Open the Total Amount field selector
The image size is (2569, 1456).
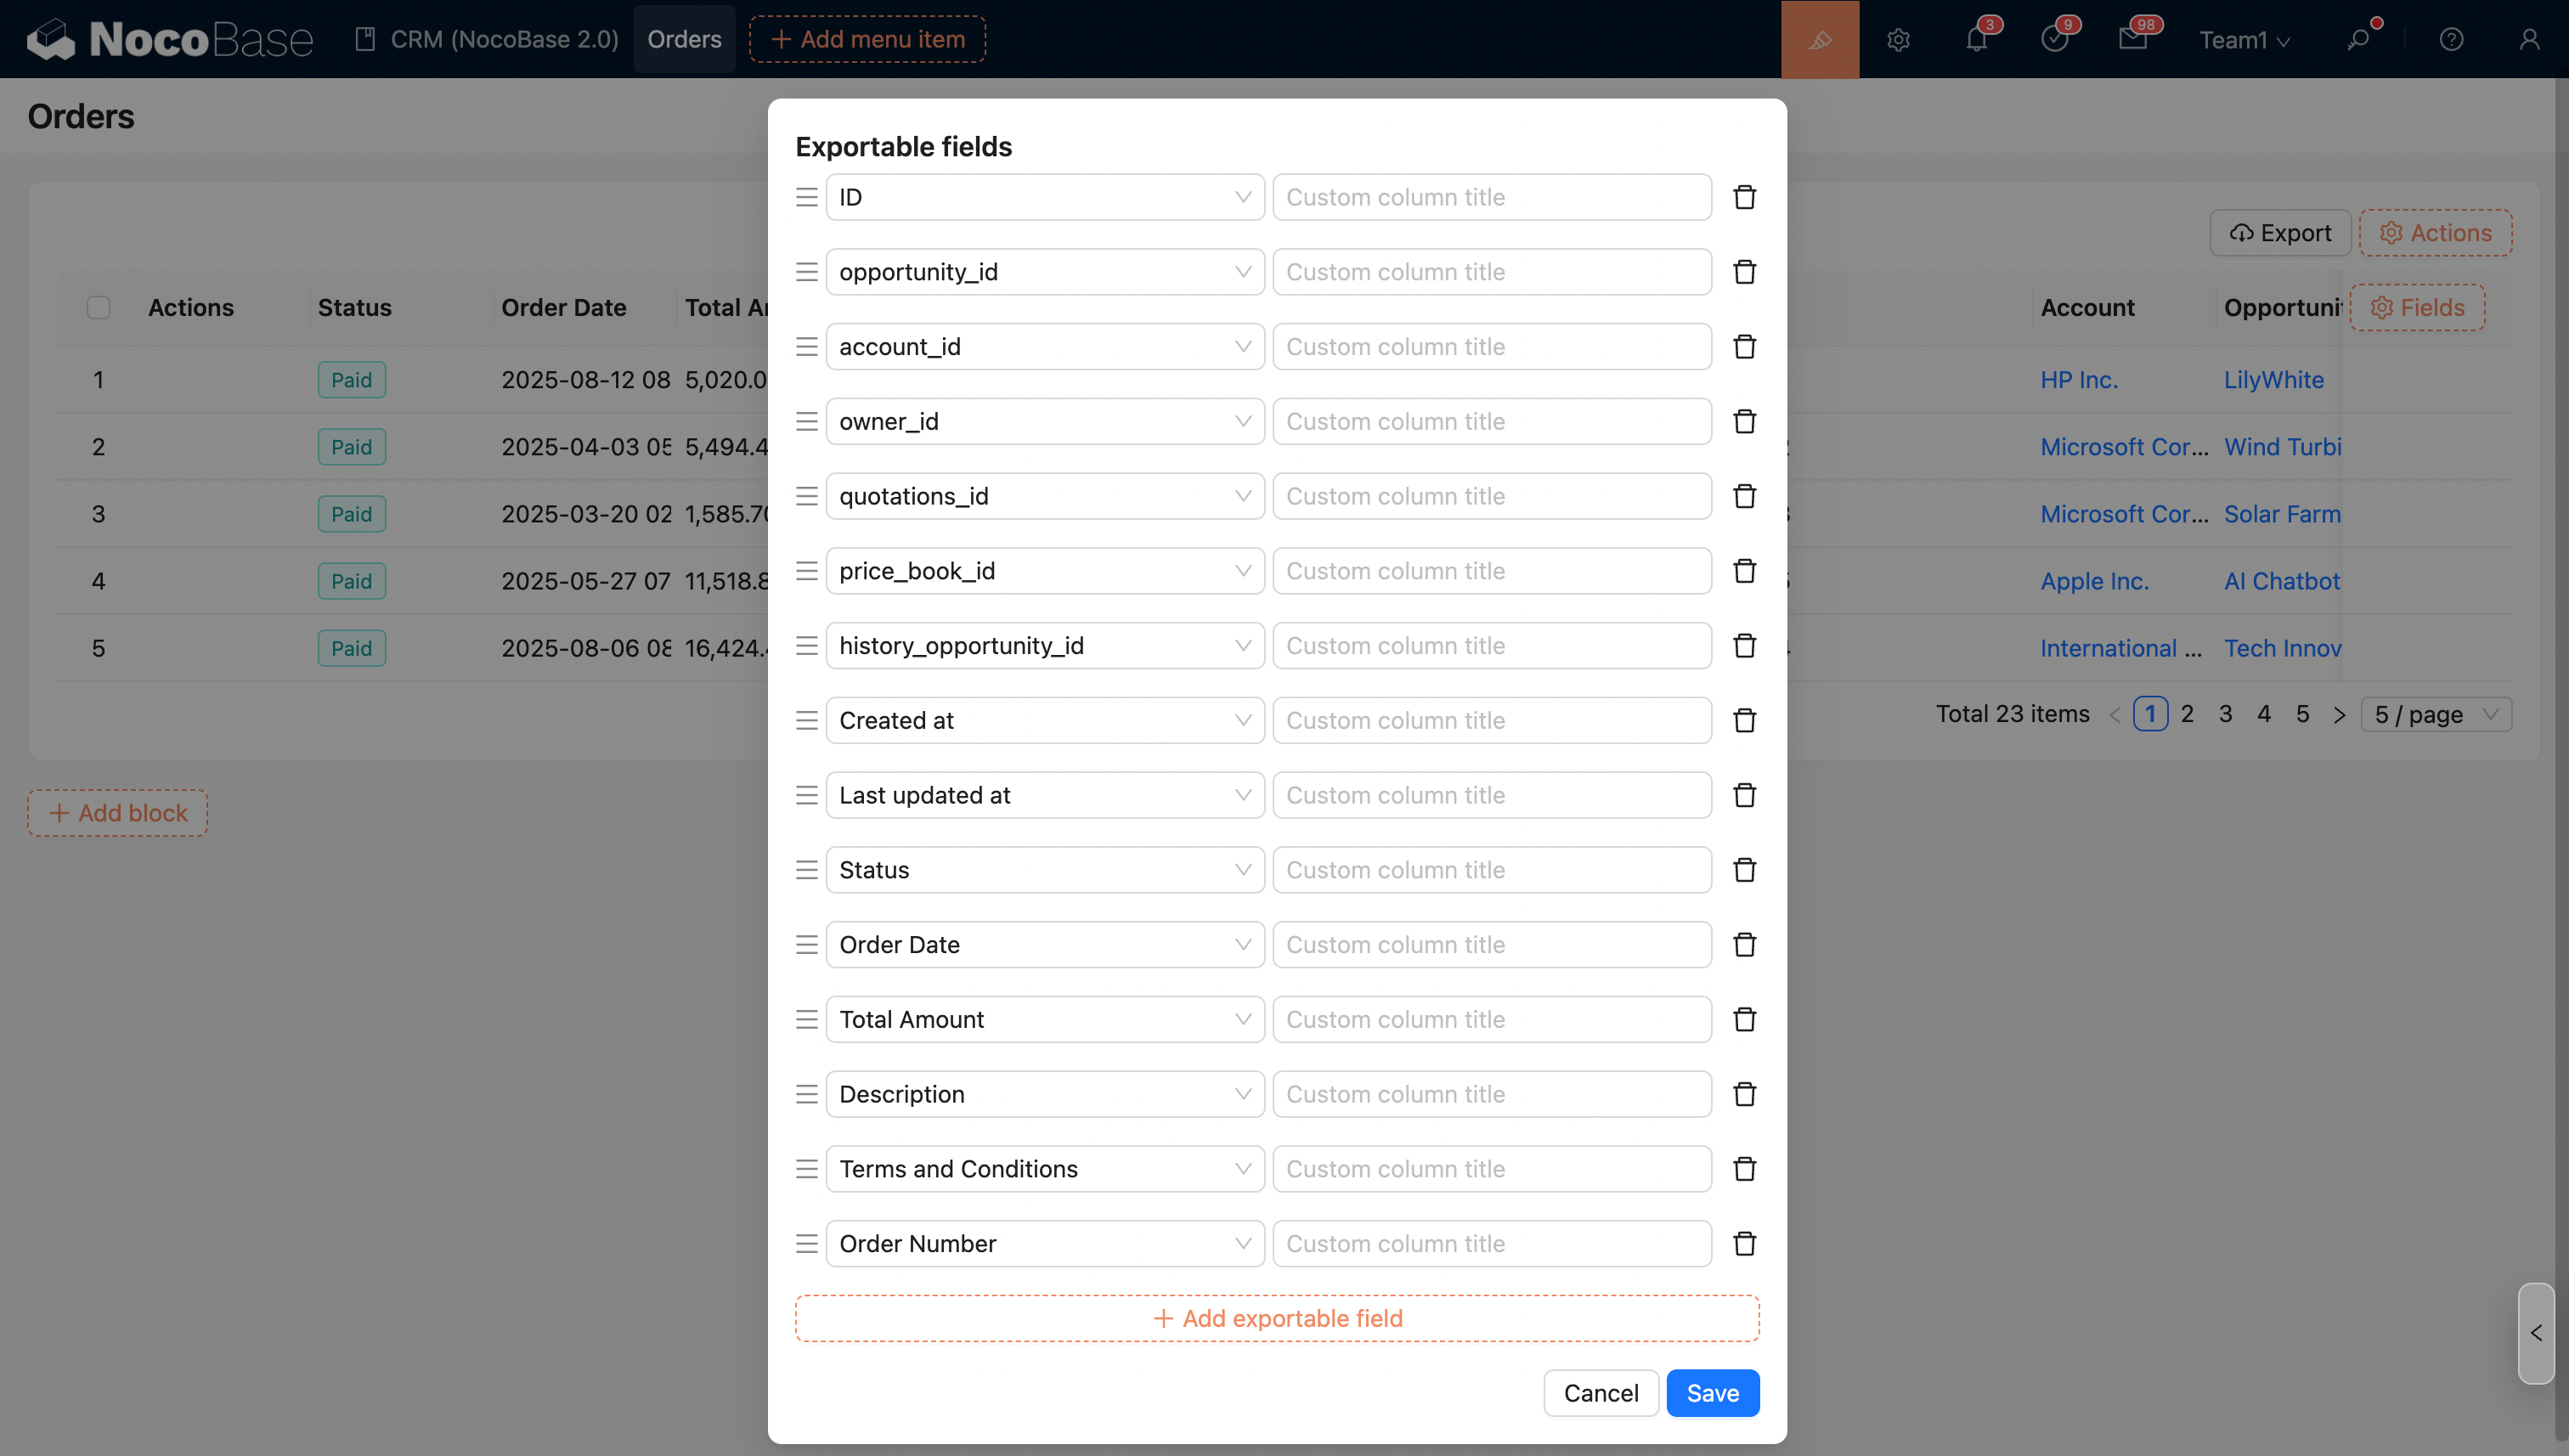[1044, 1019]
